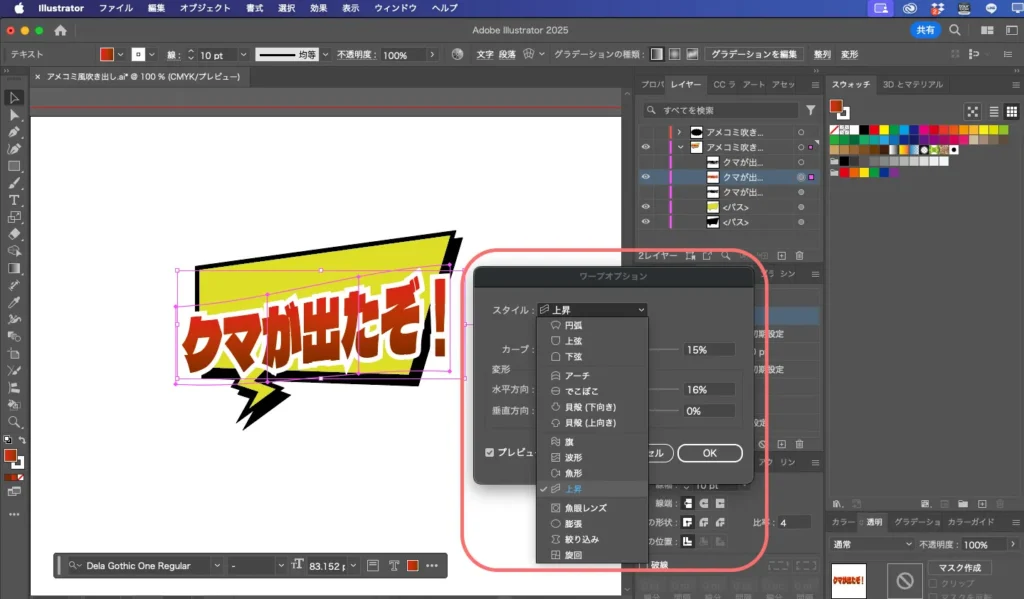Pick the yellow swatch in Swatches panel
This screenshot has height=599, width=1024.
click(885, 130)
